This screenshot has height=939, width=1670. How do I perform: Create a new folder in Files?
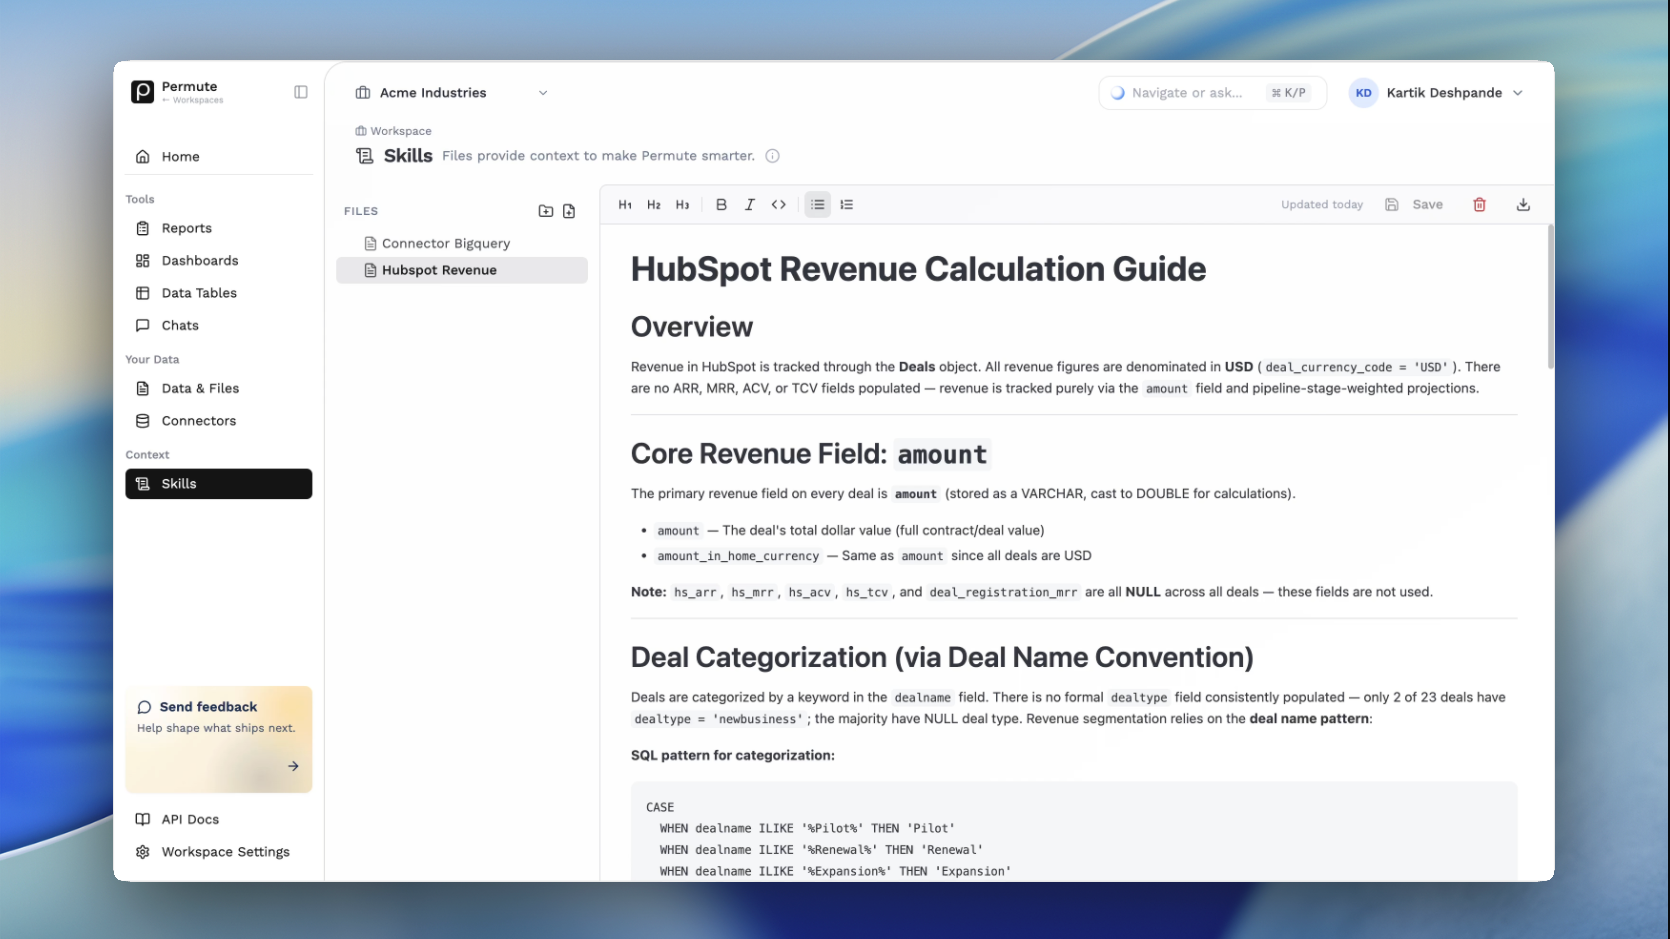tap(546, 211)
